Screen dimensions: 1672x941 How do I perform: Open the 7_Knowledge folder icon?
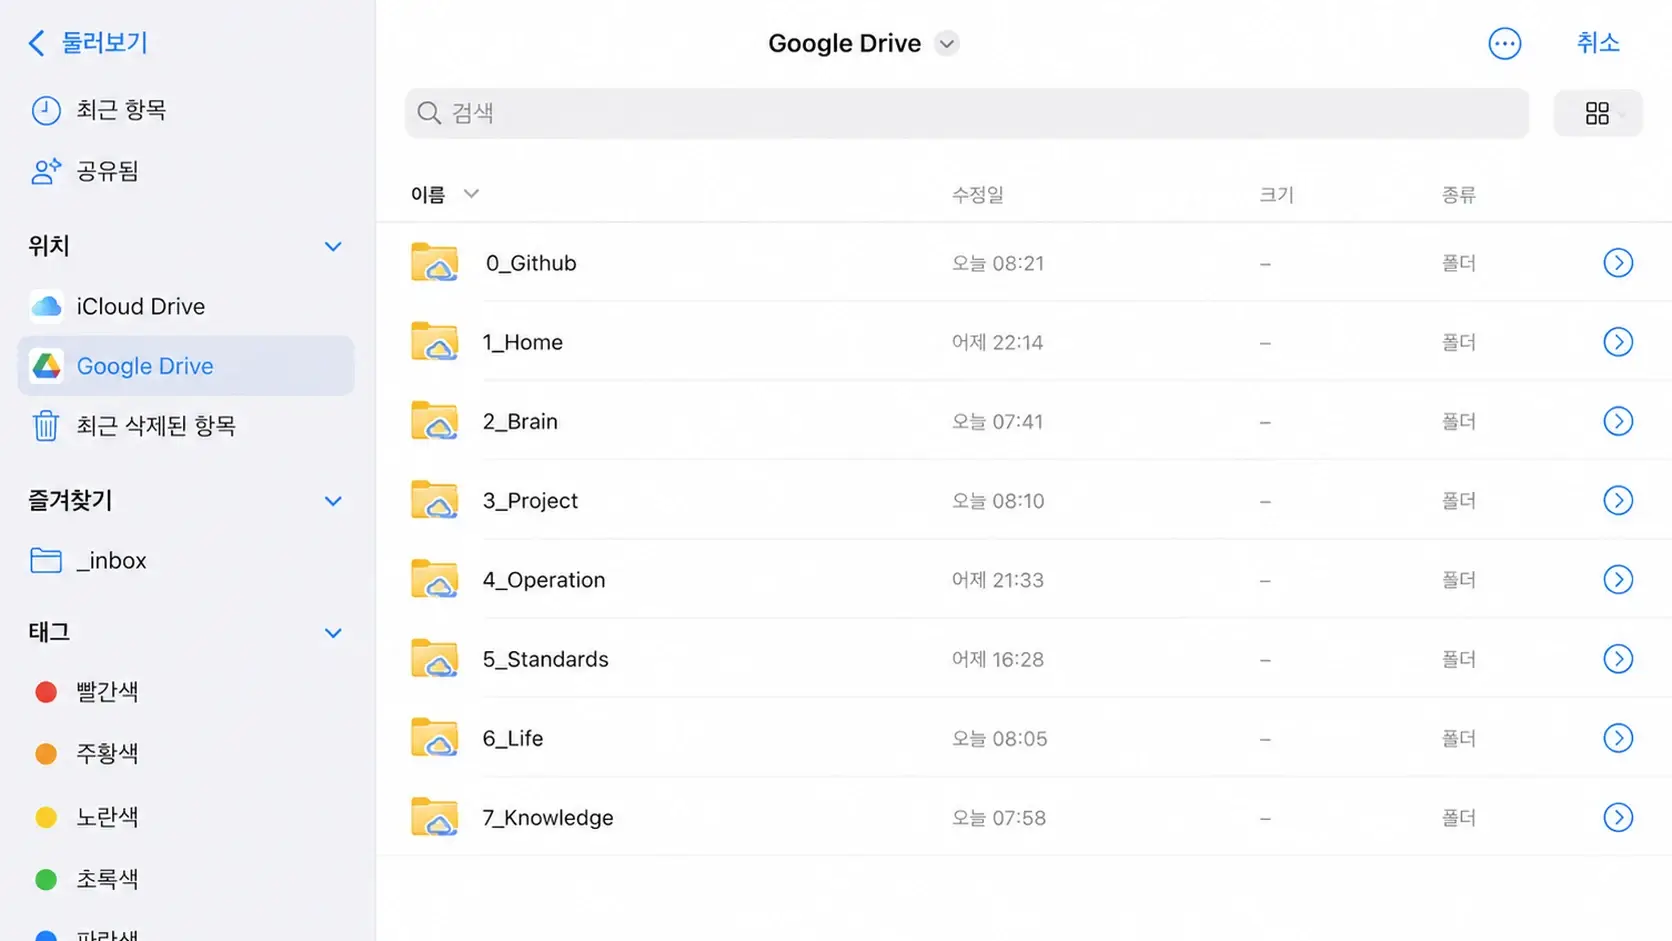tap(434, 817)
